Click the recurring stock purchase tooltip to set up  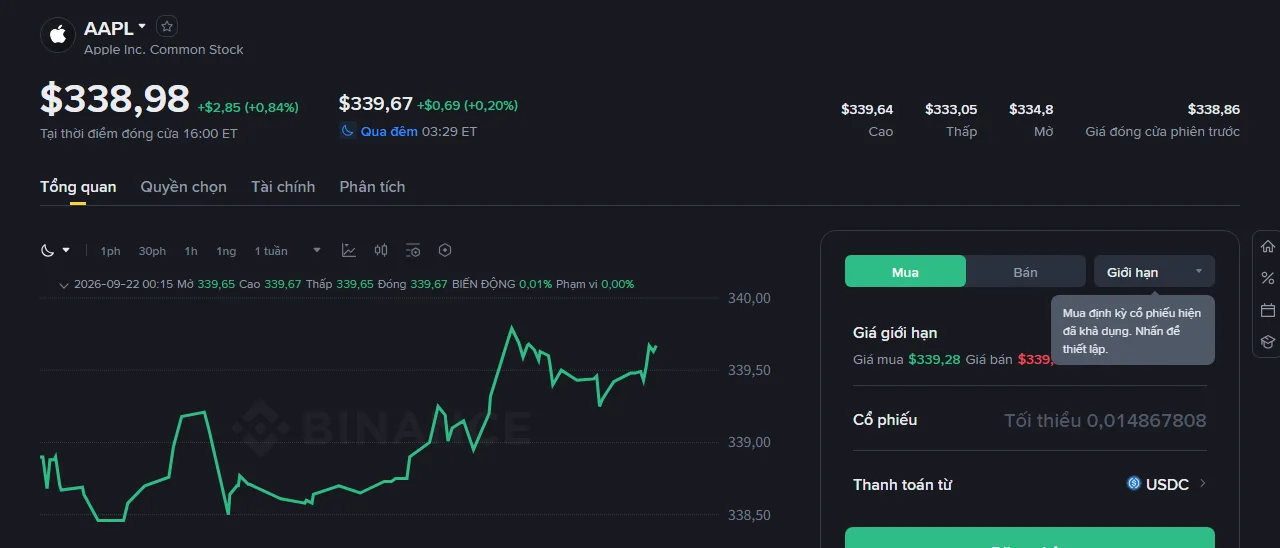(1133, 331)
